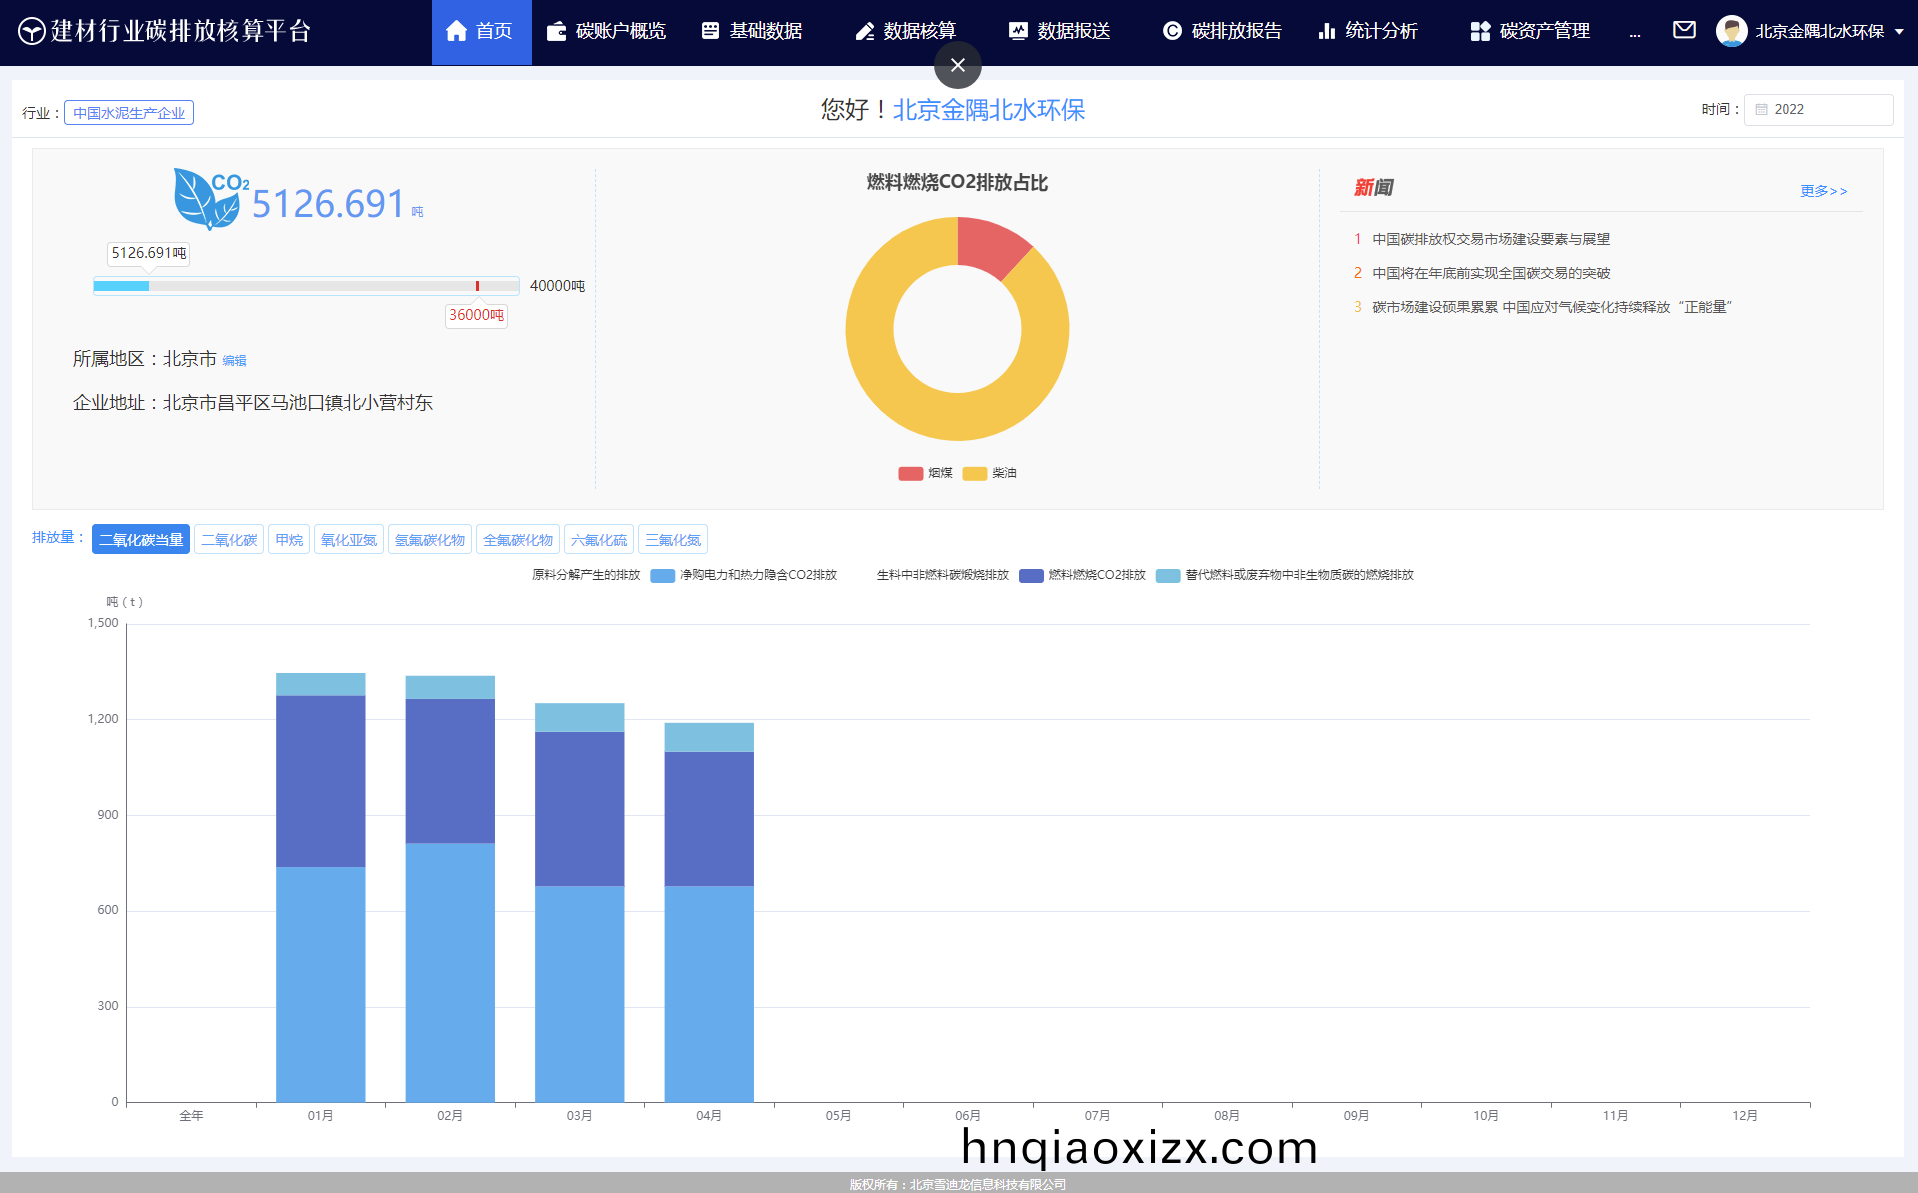Open the mail envelope icon

tap(1684, 30)
